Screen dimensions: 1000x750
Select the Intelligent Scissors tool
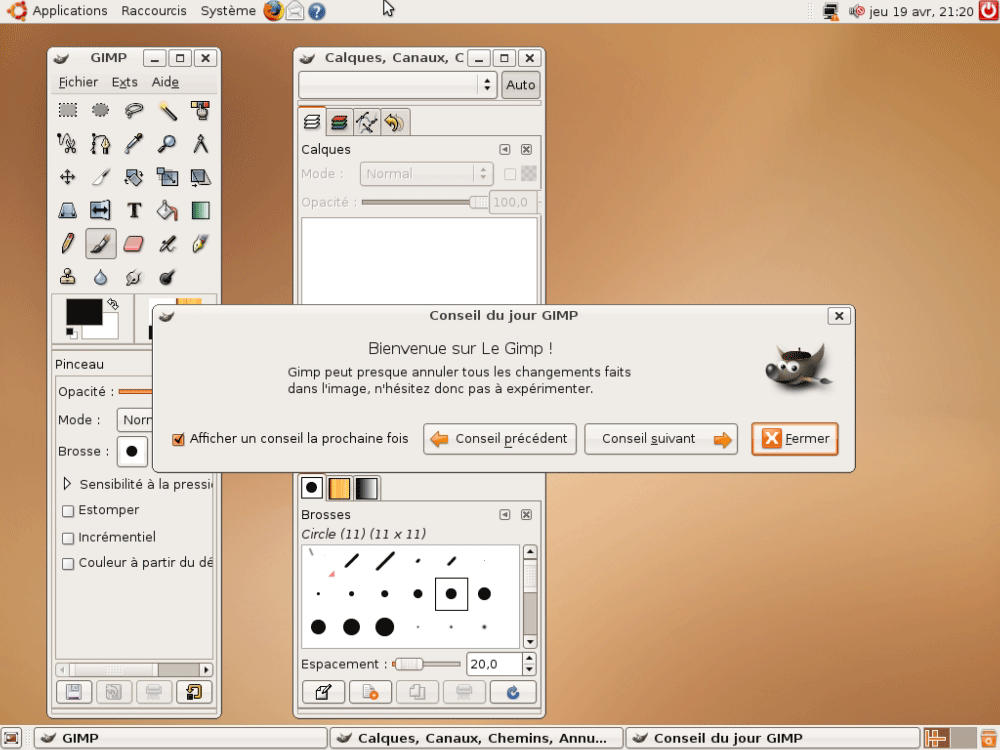68,143
